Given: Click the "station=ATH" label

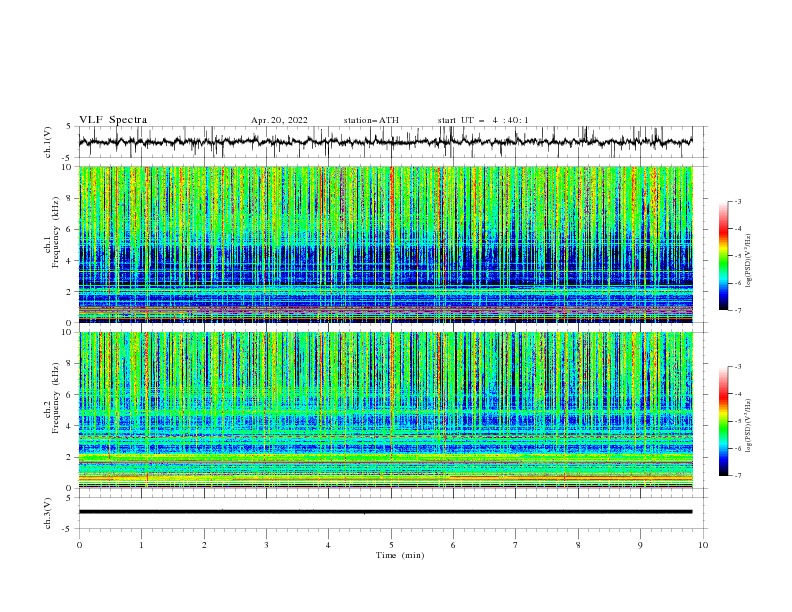Looking at the screenshot, I should (371, 120).
